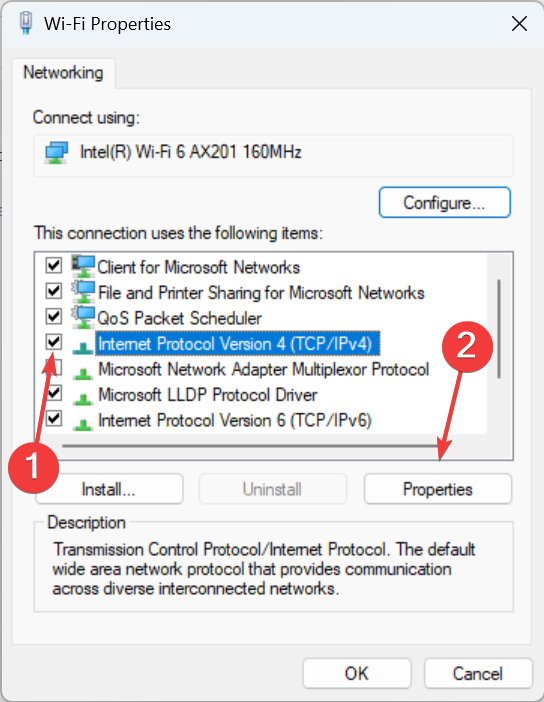
Task: Uncheck Client for Microsoft Networks checkbox
Action: pyautogui.click(x=54, y=265)
